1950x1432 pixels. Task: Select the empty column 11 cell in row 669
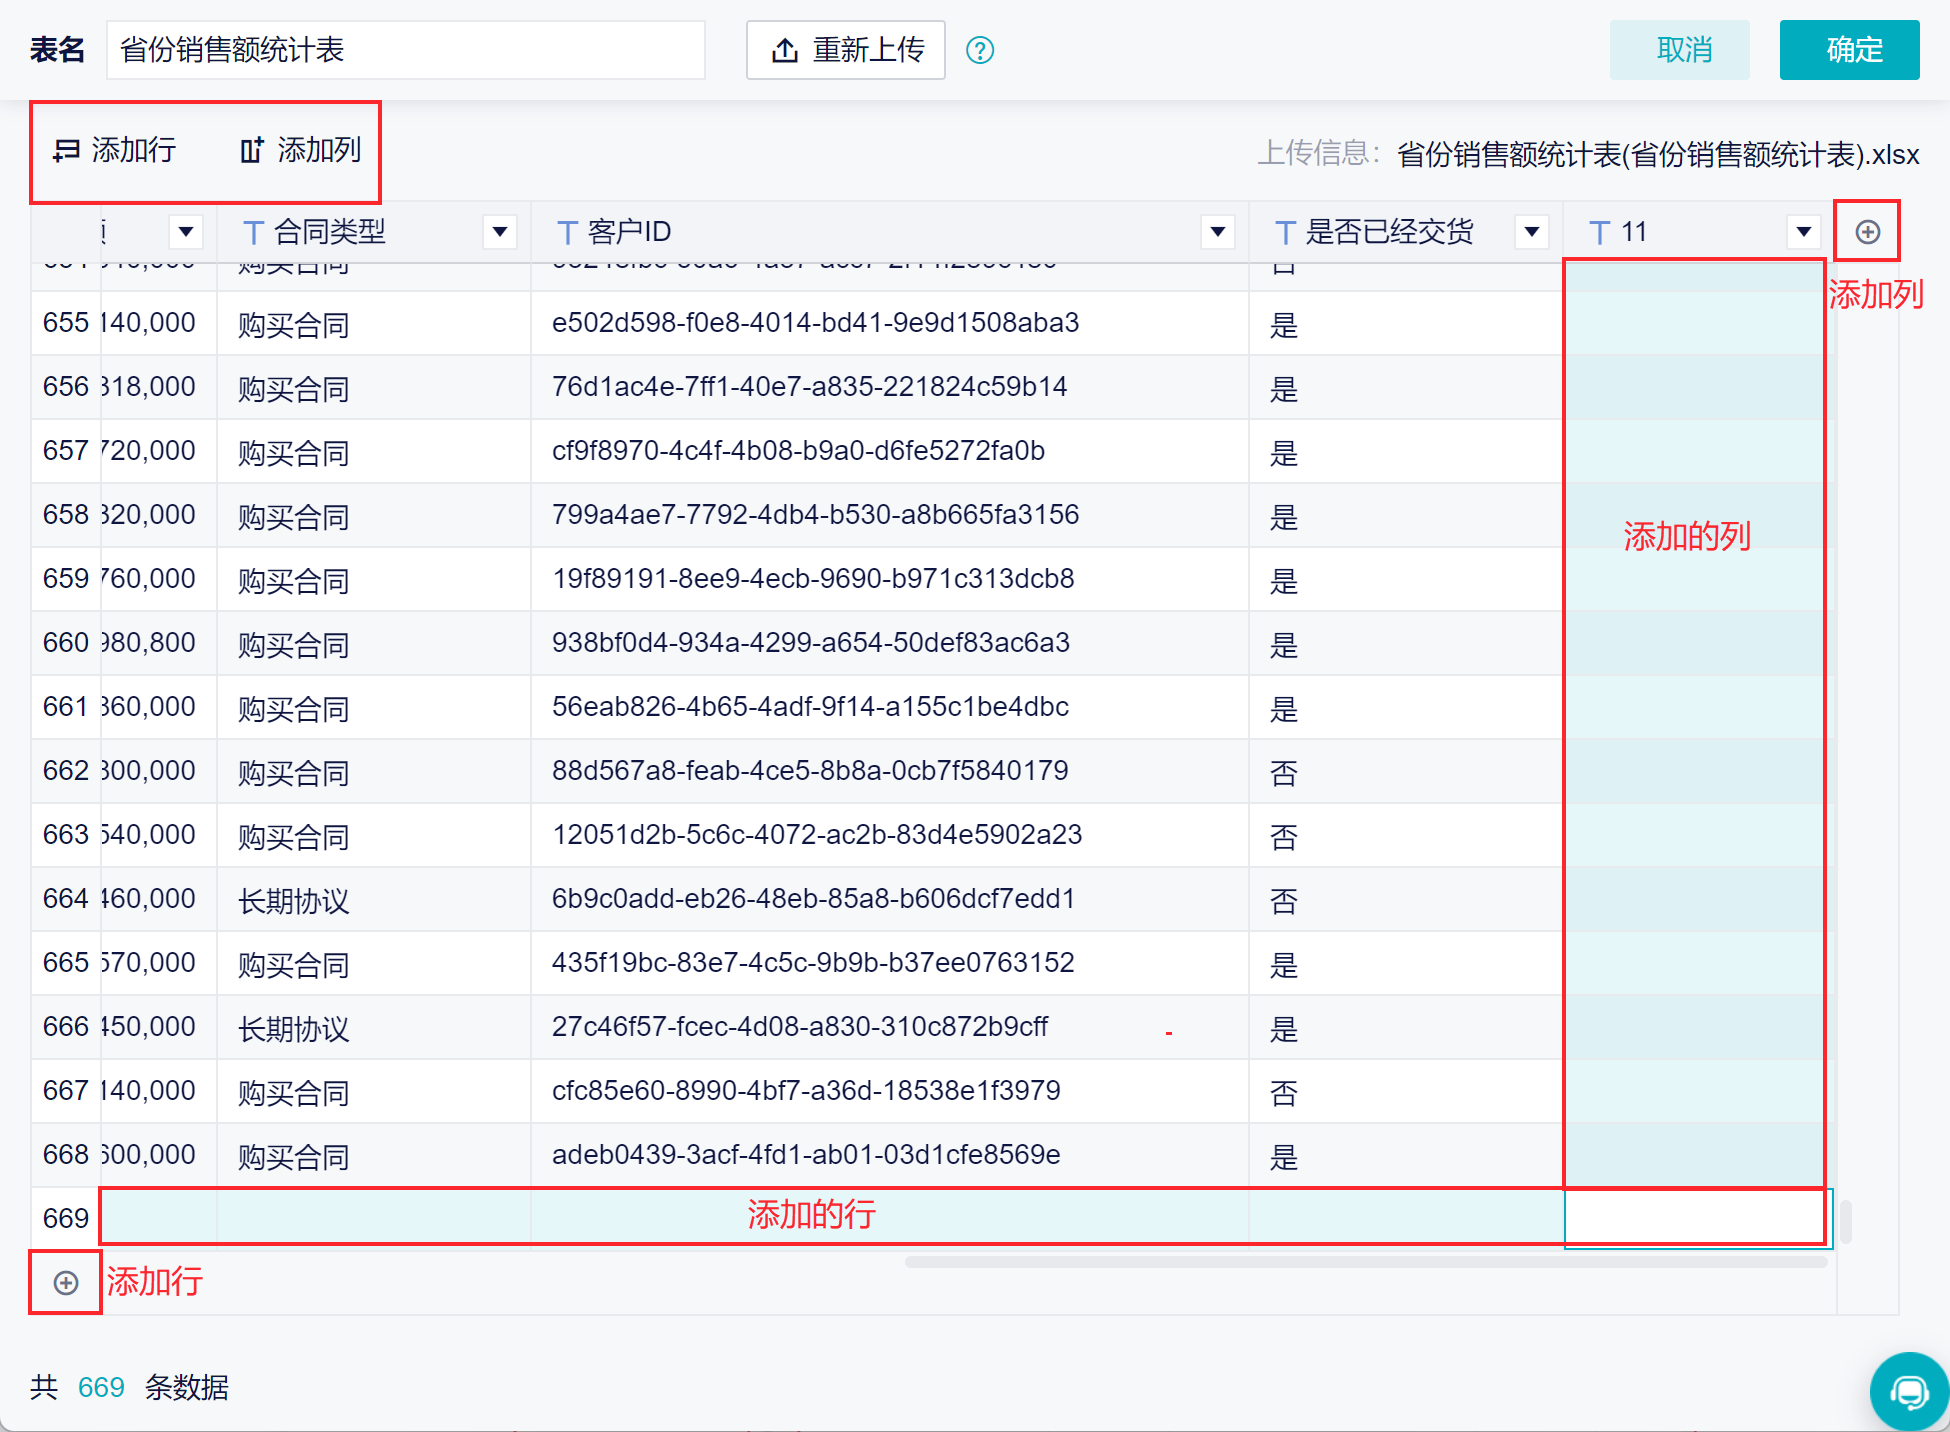[1698, 1218]
